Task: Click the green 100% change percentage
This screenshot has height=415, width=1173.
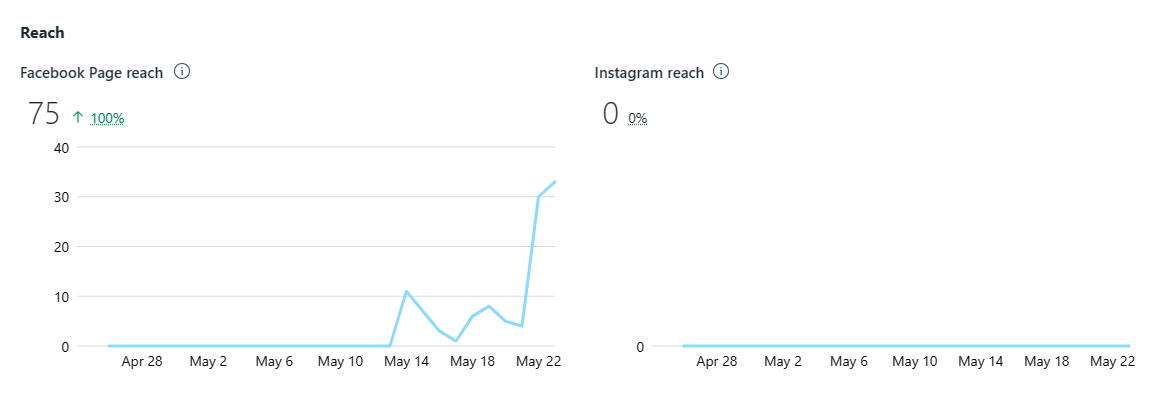Action: (107, 118)
